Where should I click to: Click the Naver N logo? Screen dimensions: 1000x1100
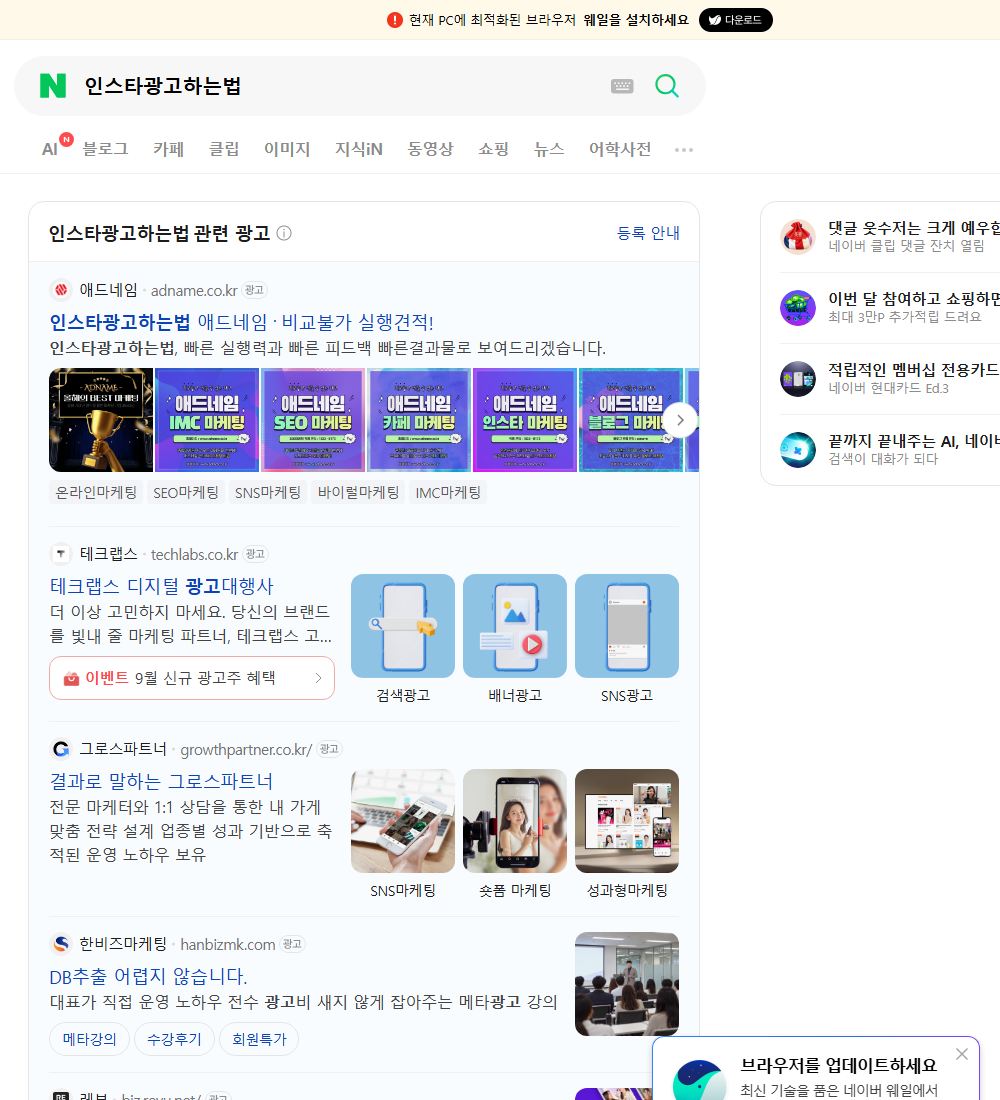click(x=53, y=86)
